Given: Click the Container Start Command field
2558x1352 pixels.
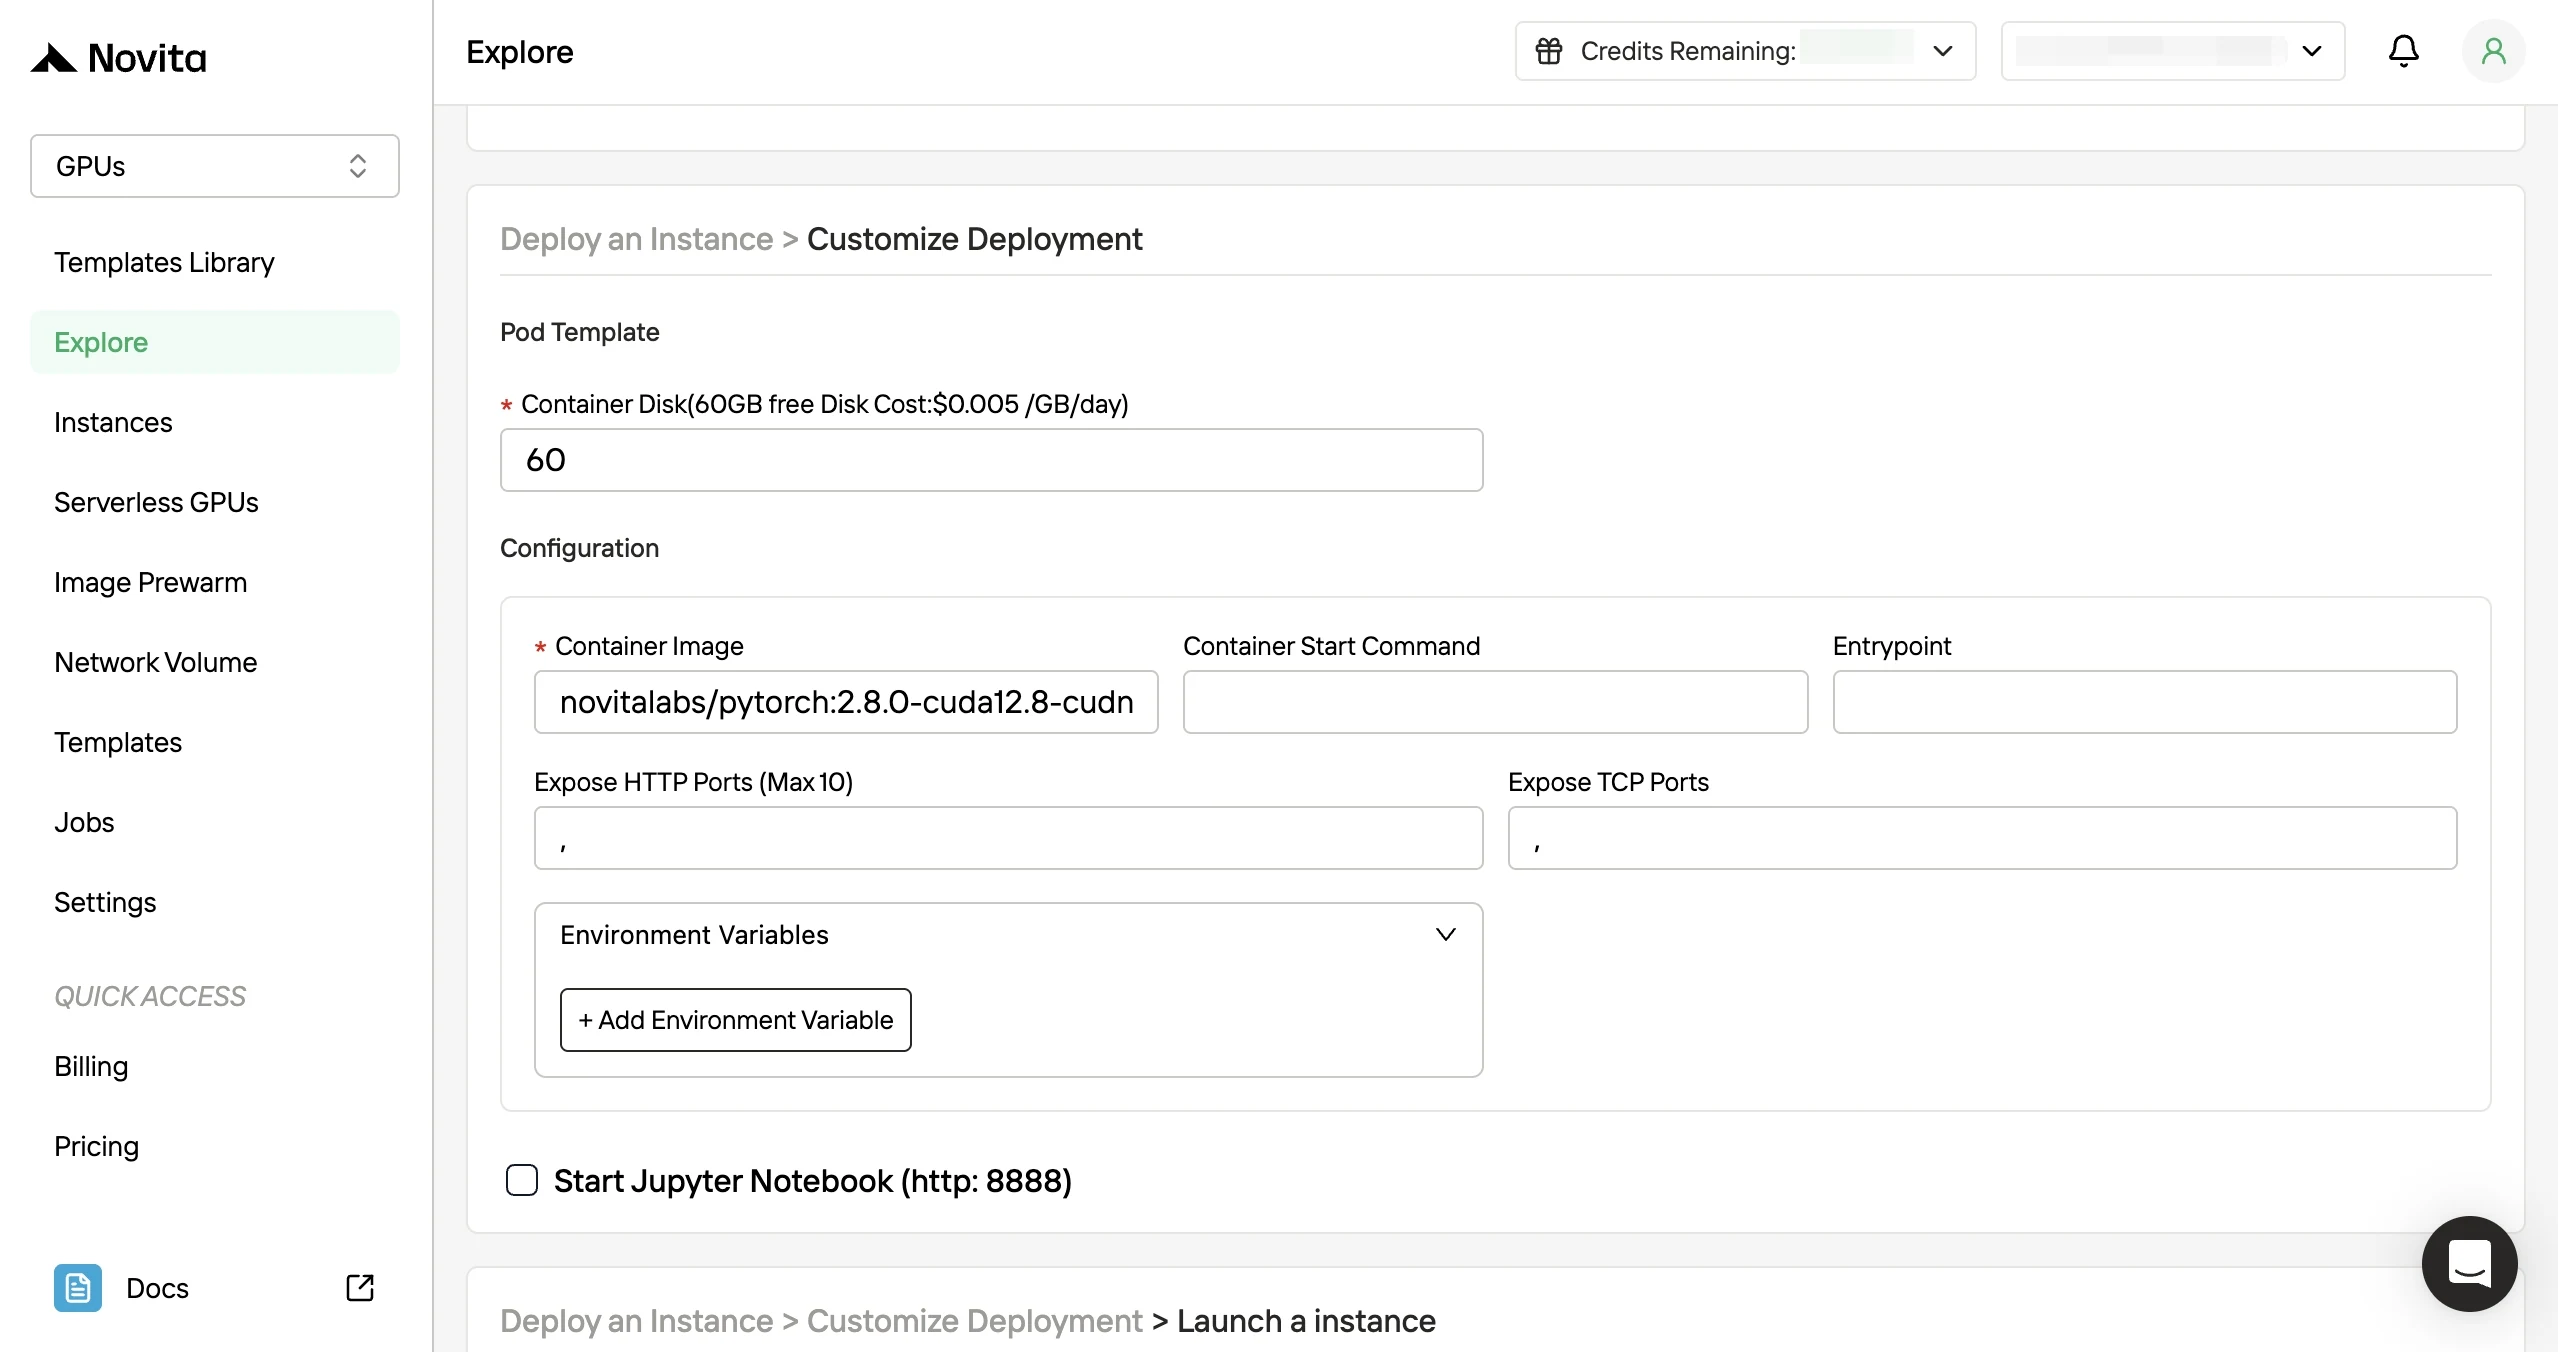Looking at the screenshot, I should 1495,702.
